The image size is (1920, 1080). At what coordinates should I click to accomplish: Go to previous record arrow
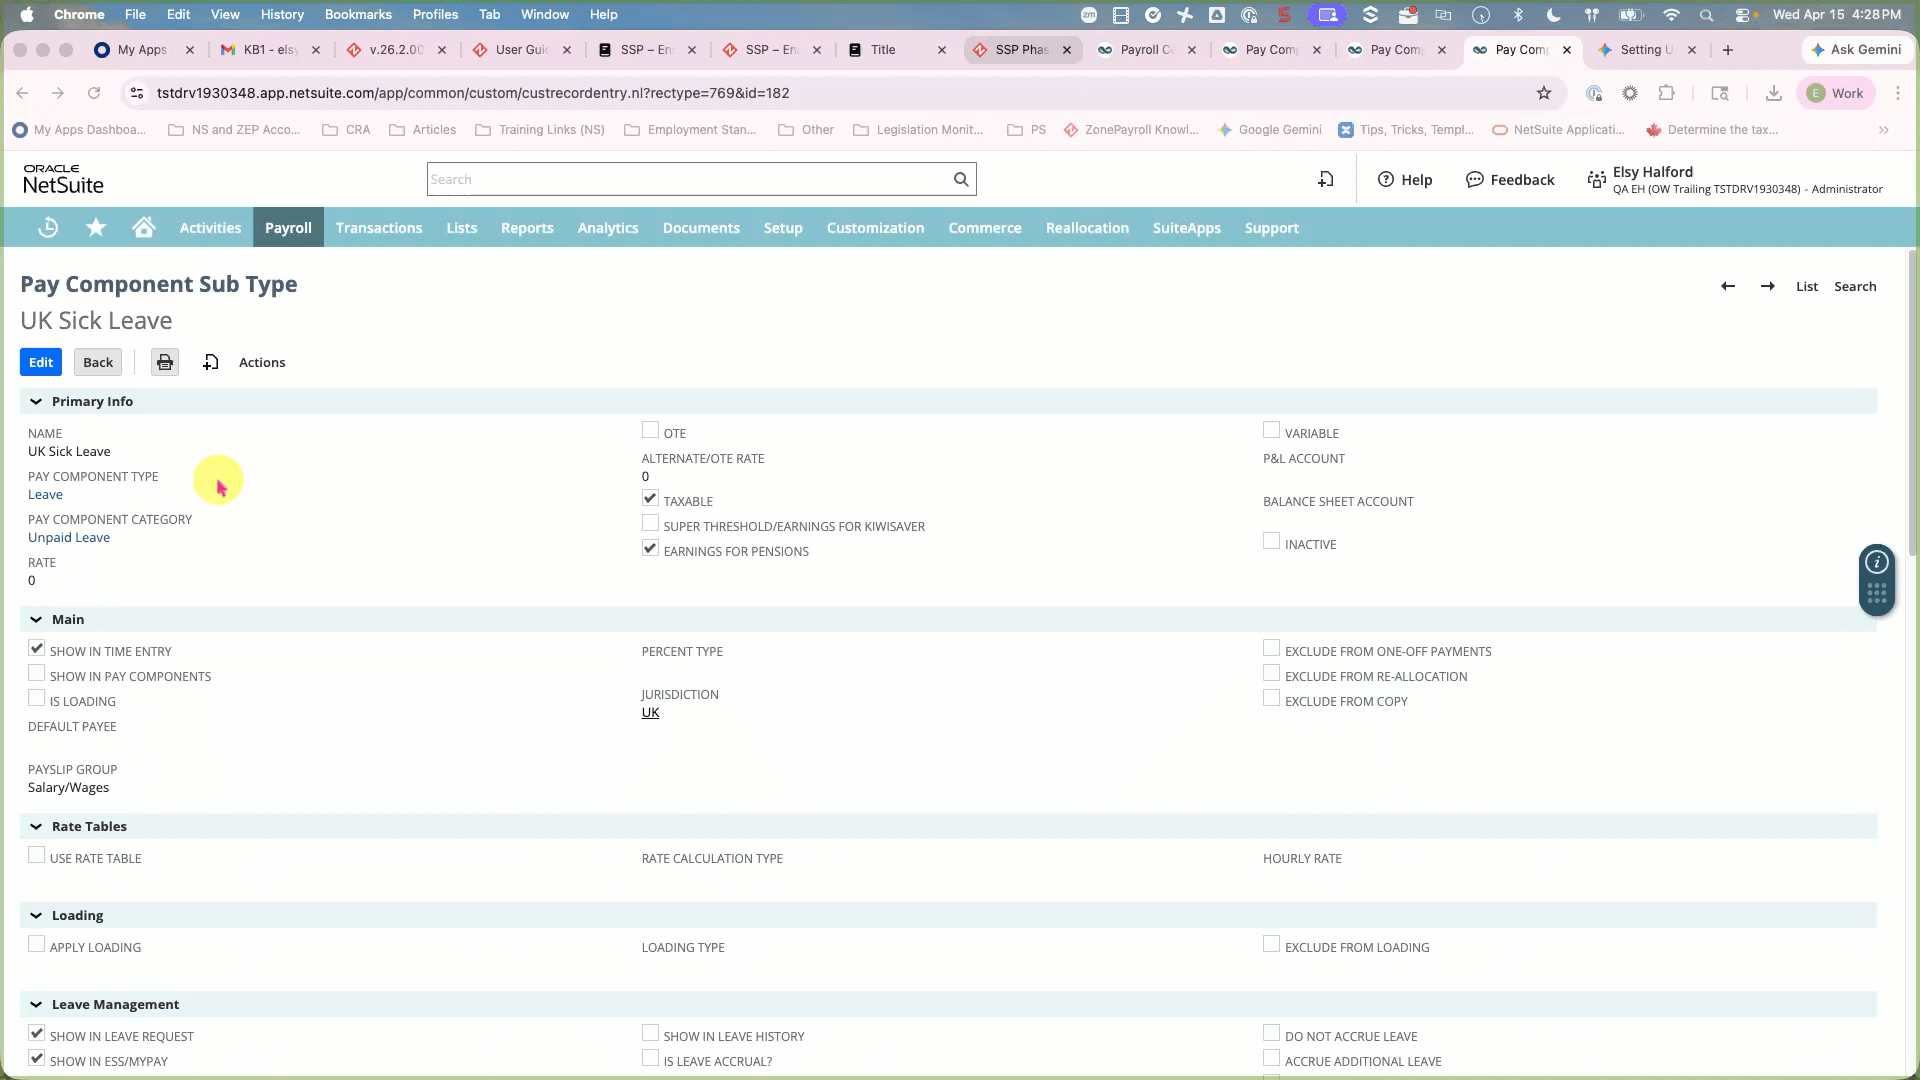pyautogui.click(x=1728, y=286)
